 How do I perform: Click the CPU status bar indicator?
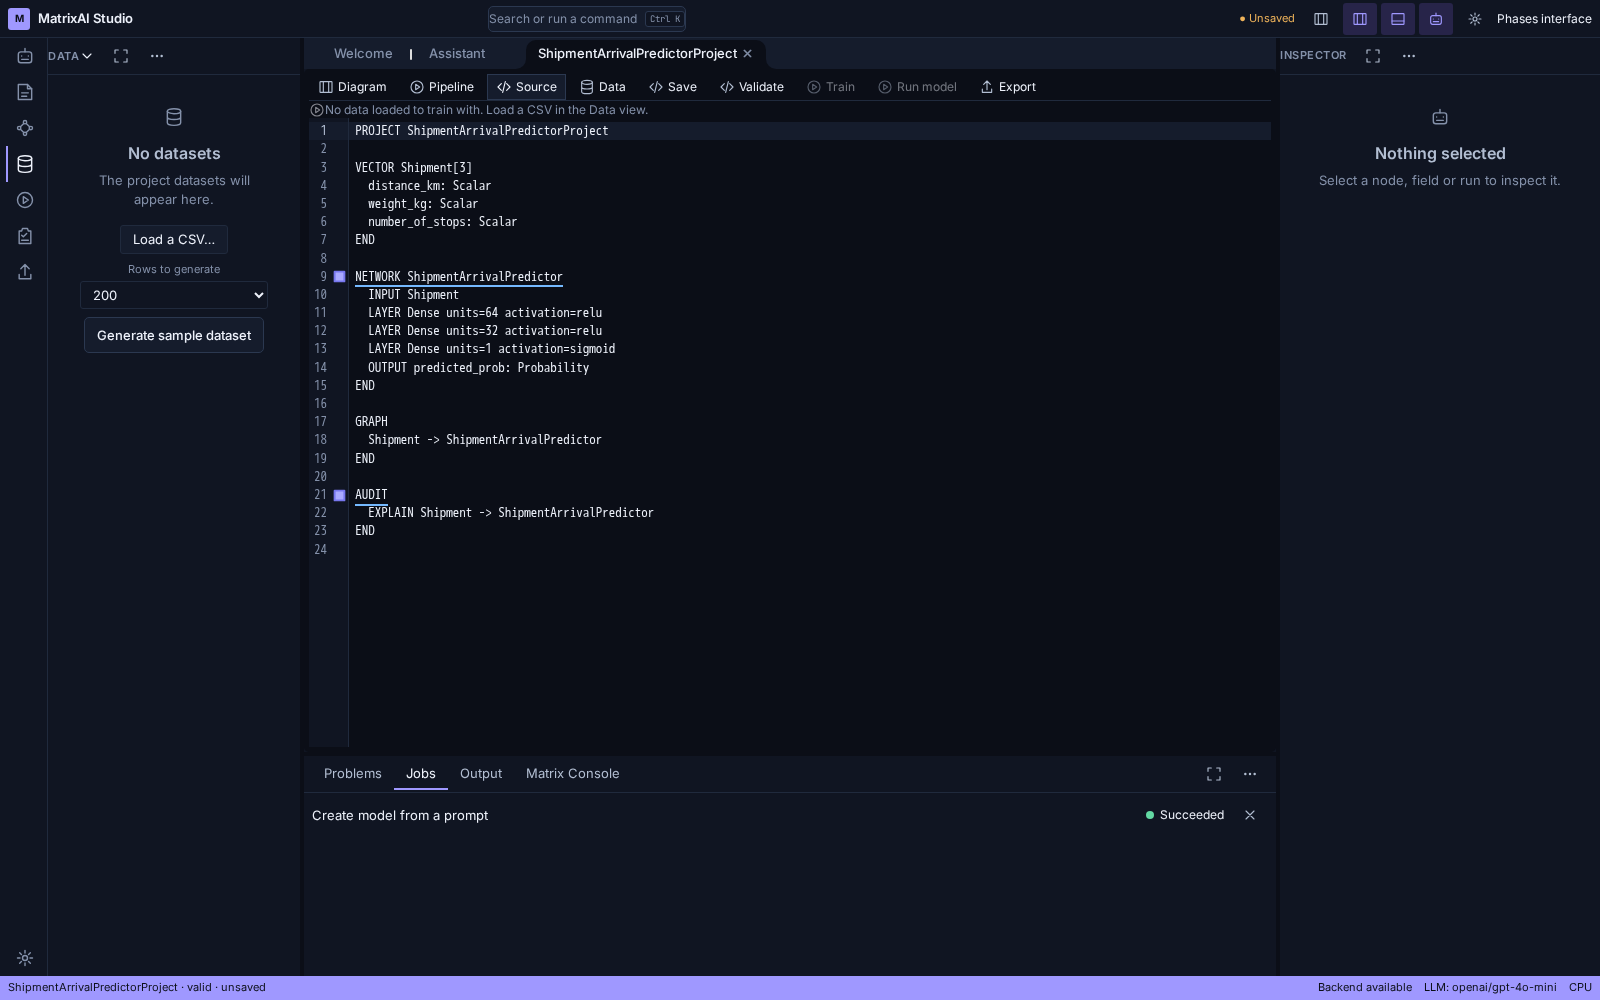pyautogui.click(x=1580, y=988)
